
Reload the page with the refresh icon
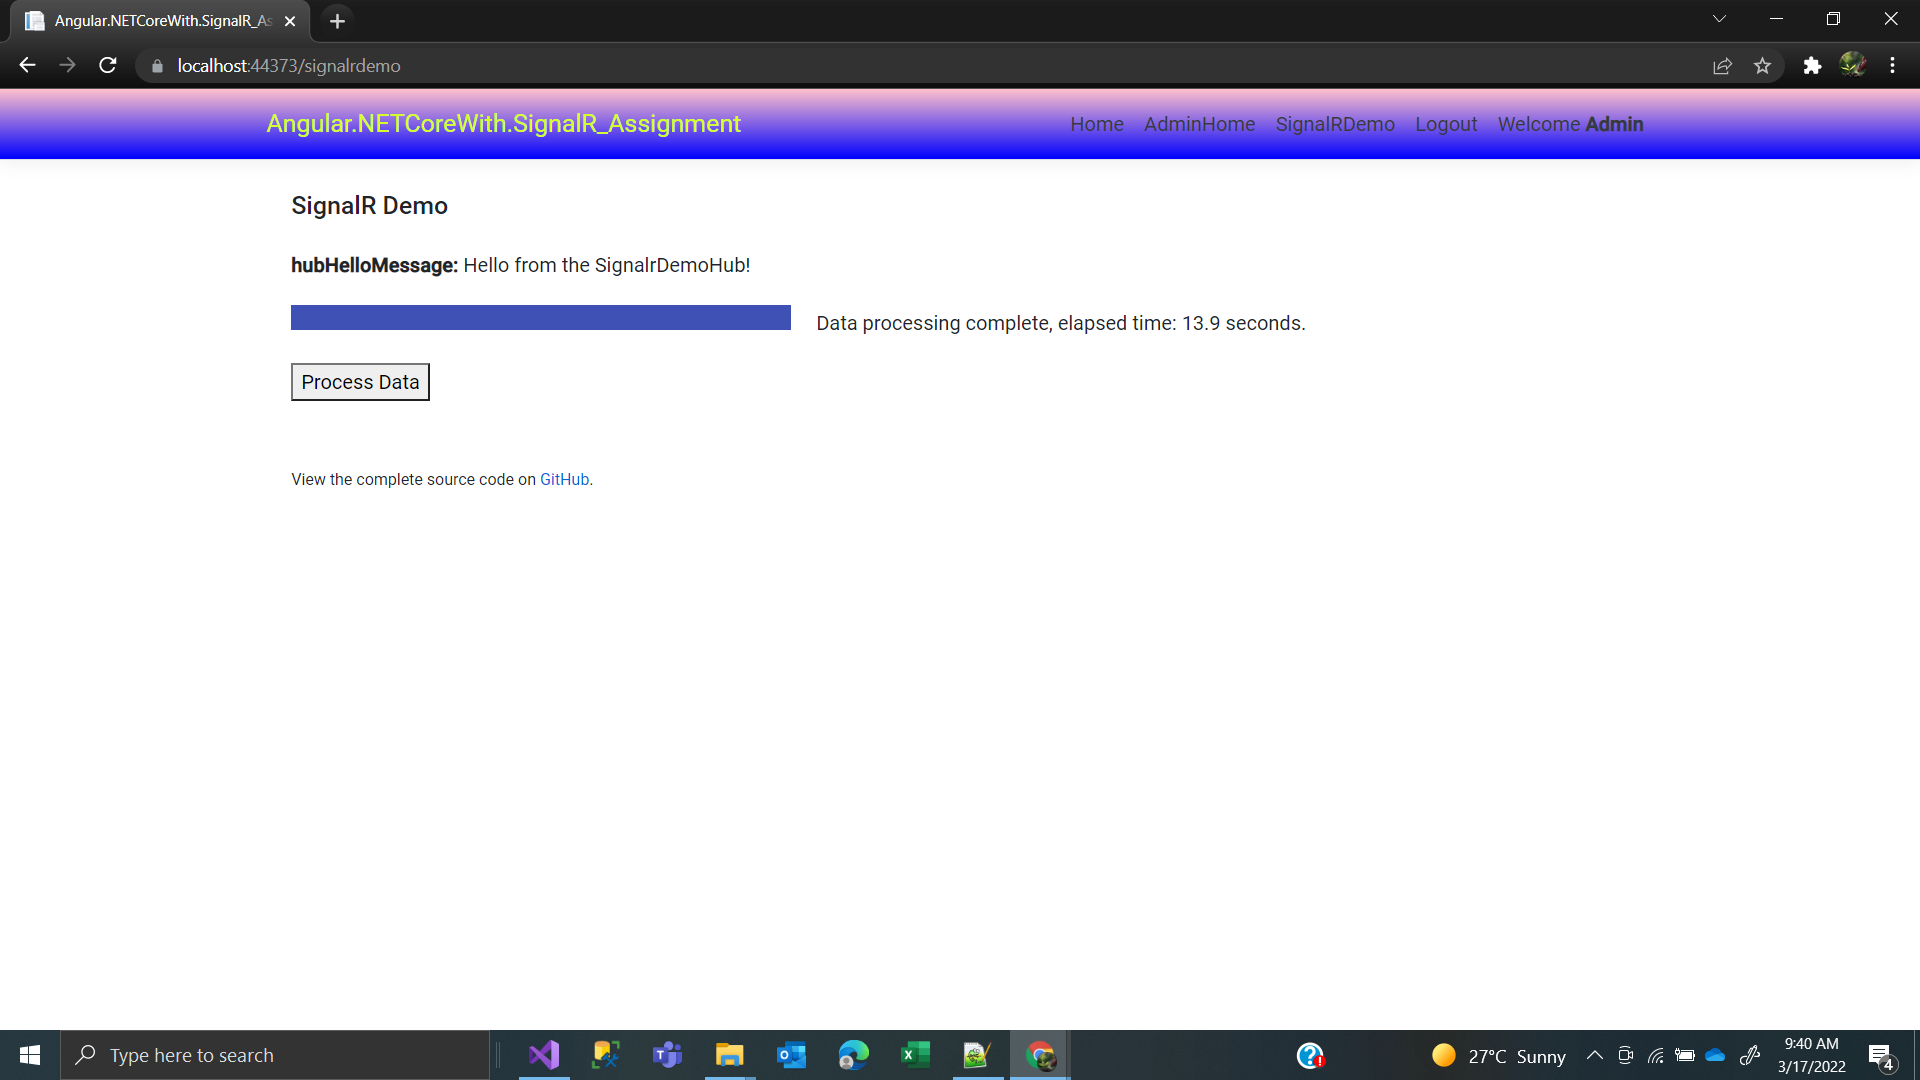click(x=108, y=66)
